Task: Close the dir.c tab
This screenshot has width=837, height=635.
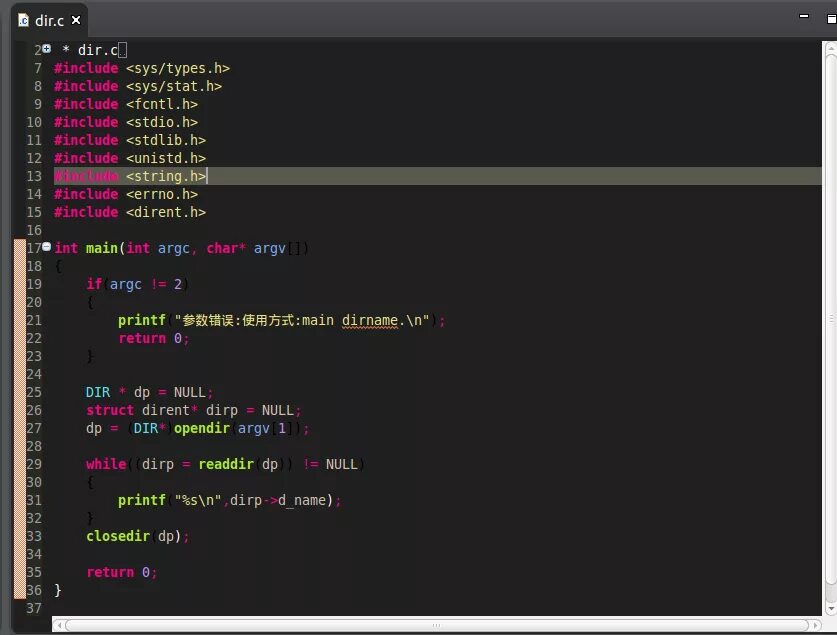Action: [76, 20]
